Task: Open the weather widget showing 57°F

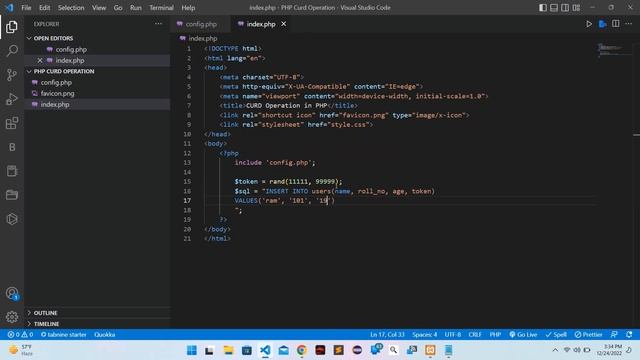Action: [x=20, y=350]
